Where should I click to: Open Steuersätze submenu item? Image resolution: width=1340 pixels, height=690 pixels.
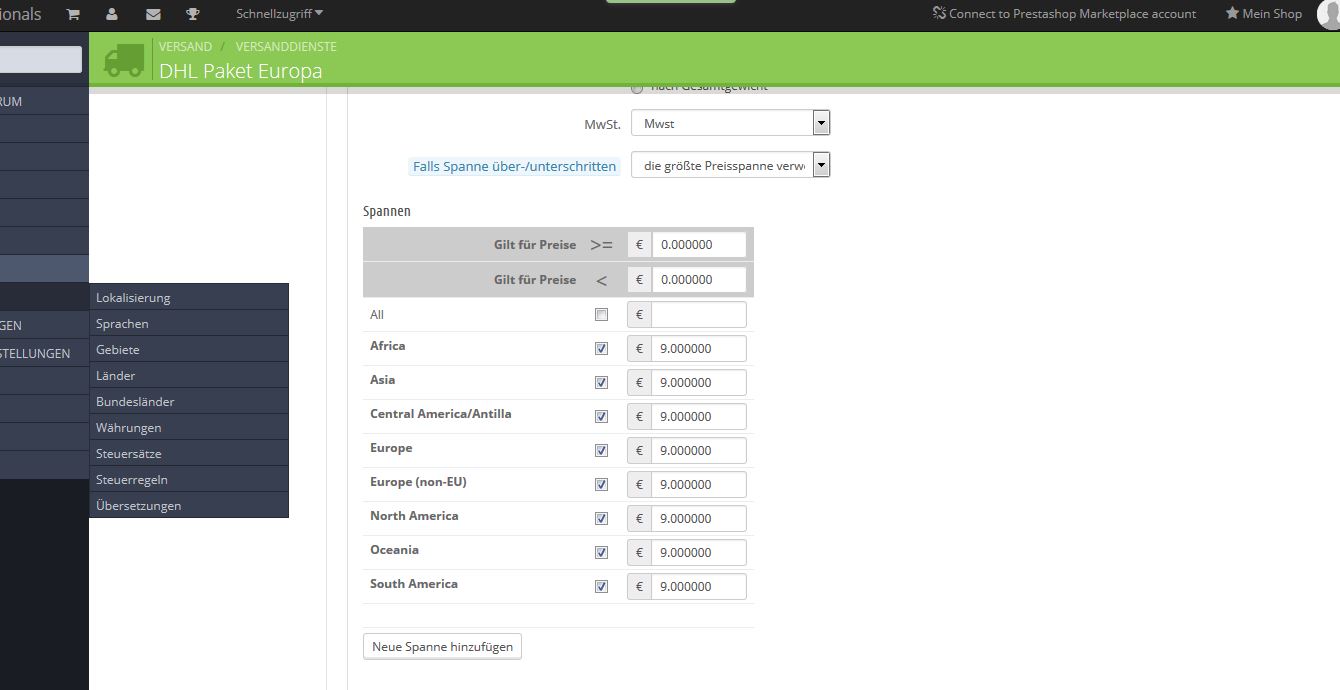[x=189, y=453]
